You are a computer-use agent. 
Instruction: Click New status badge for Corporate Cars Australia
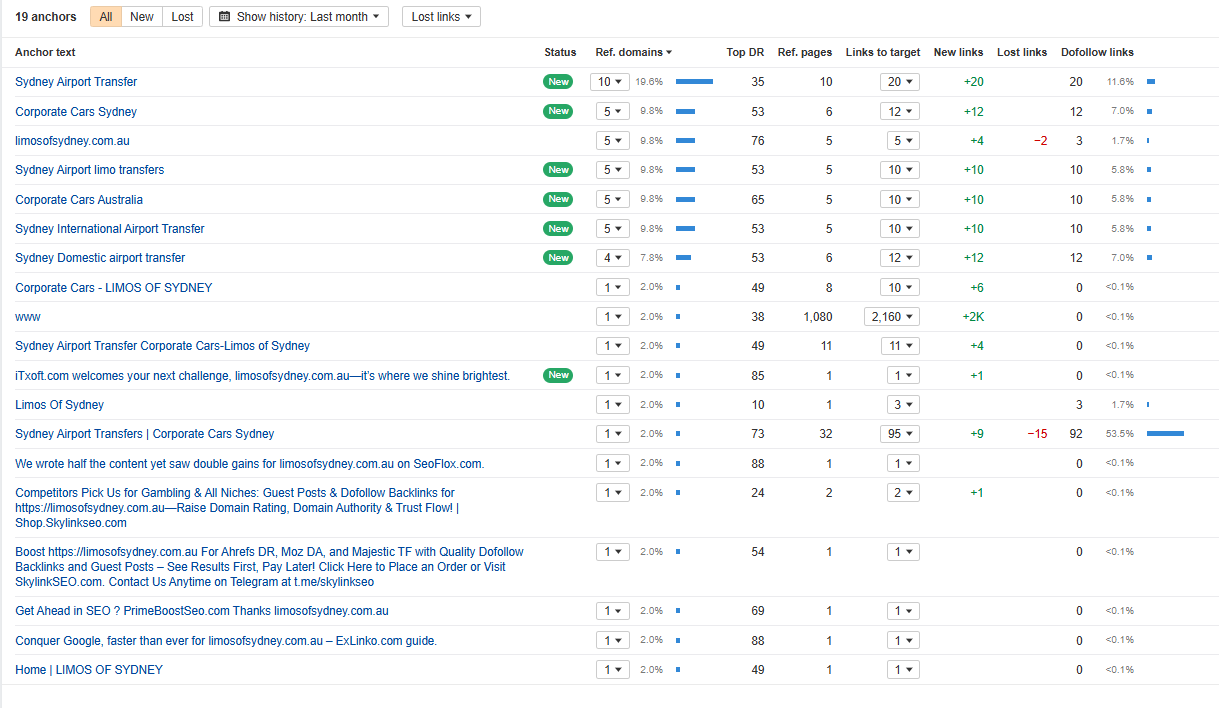[558, 199]
